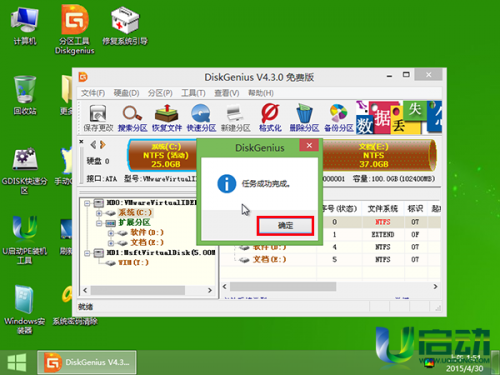Close the disk map panel with small x
Screen dimensions: 500x375
pos(81,142)
